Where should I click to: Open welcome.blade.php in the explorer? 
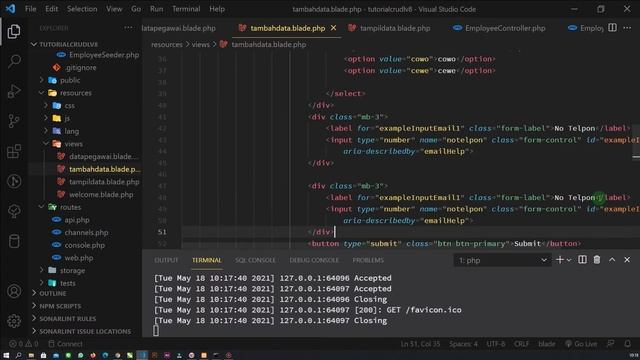[x=101, y=195]
